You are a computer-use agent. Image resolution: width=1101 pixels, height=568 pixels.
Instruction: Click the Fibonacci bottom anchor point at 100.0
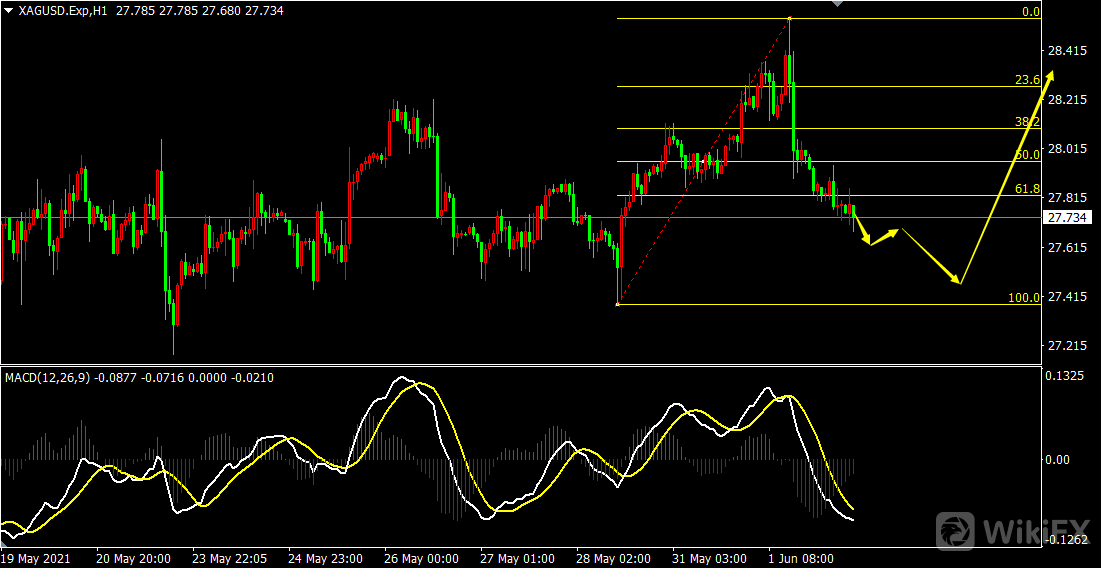coord(618,304)
